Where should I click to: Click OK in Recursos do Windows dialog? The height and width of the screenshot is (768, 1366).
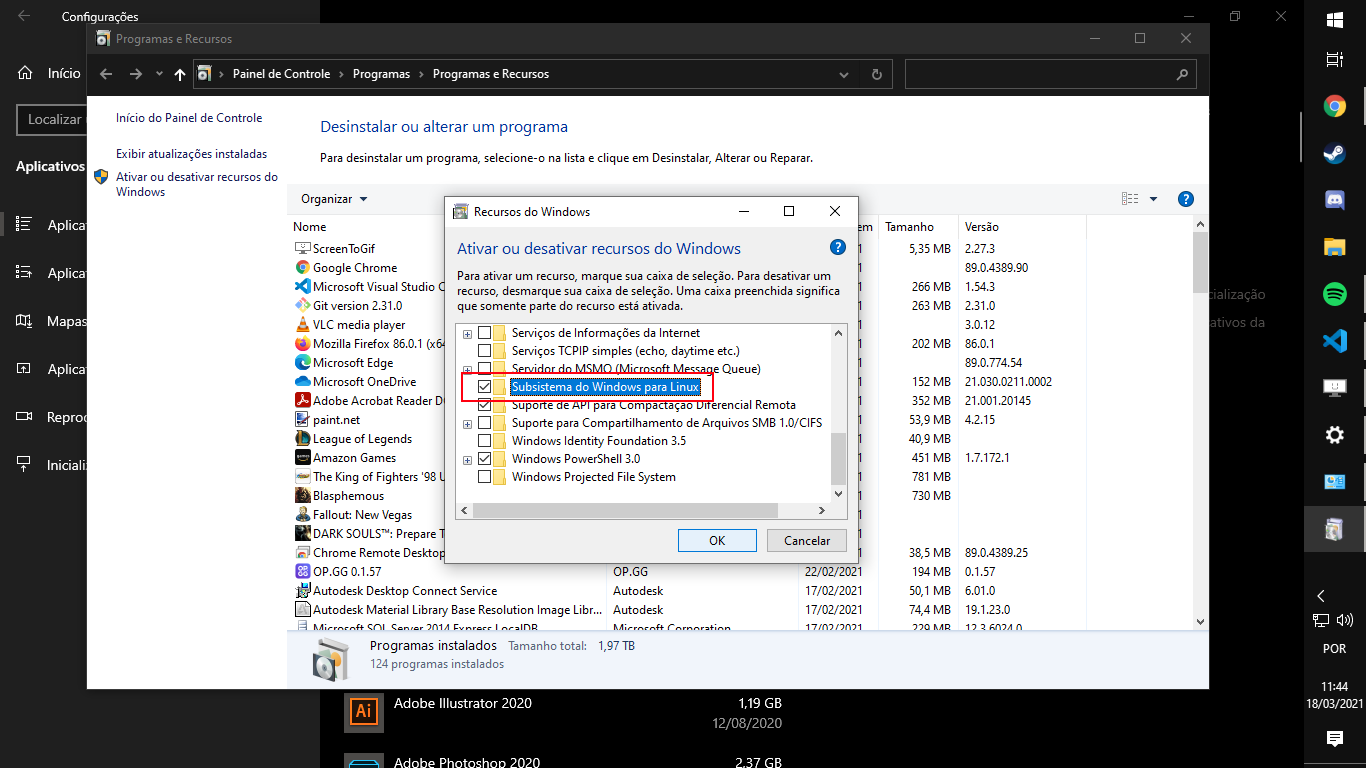[x=717, y=540]
